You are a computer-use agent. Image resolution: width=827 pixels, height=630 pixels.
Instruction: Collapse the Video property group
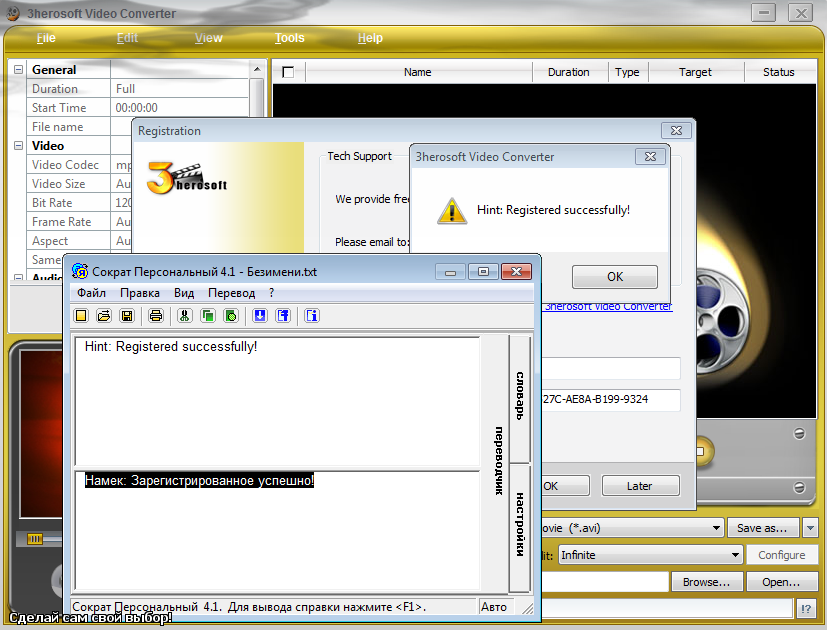coord(18,146)
